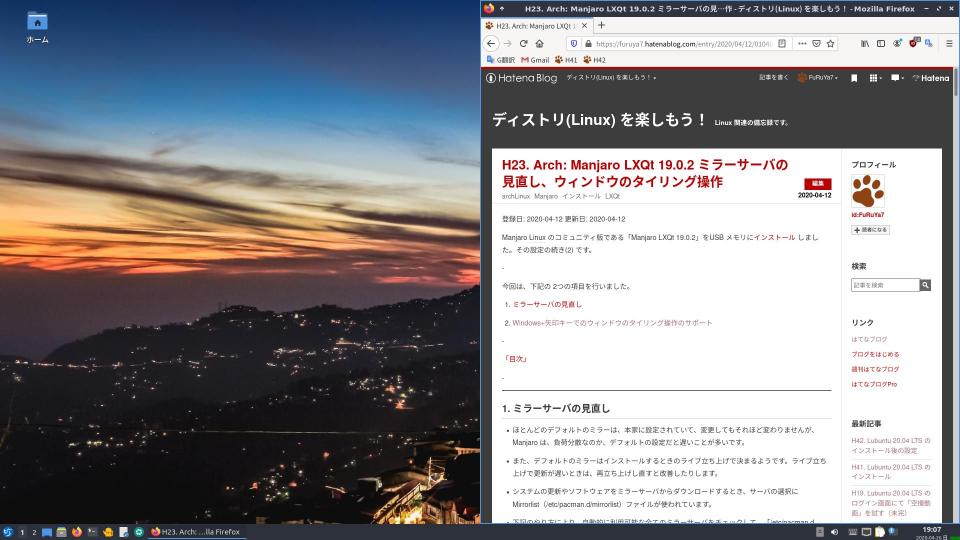Click the 記事を検索 search field

pyautogui.click(x=885, y=285)
